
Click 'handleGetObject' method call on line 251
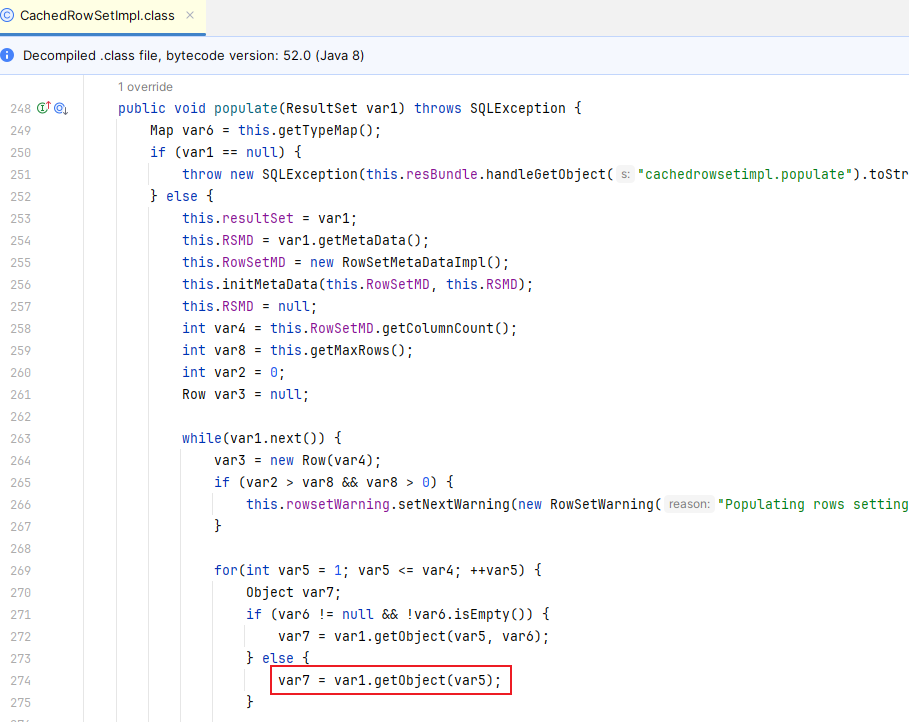point(546,175)
